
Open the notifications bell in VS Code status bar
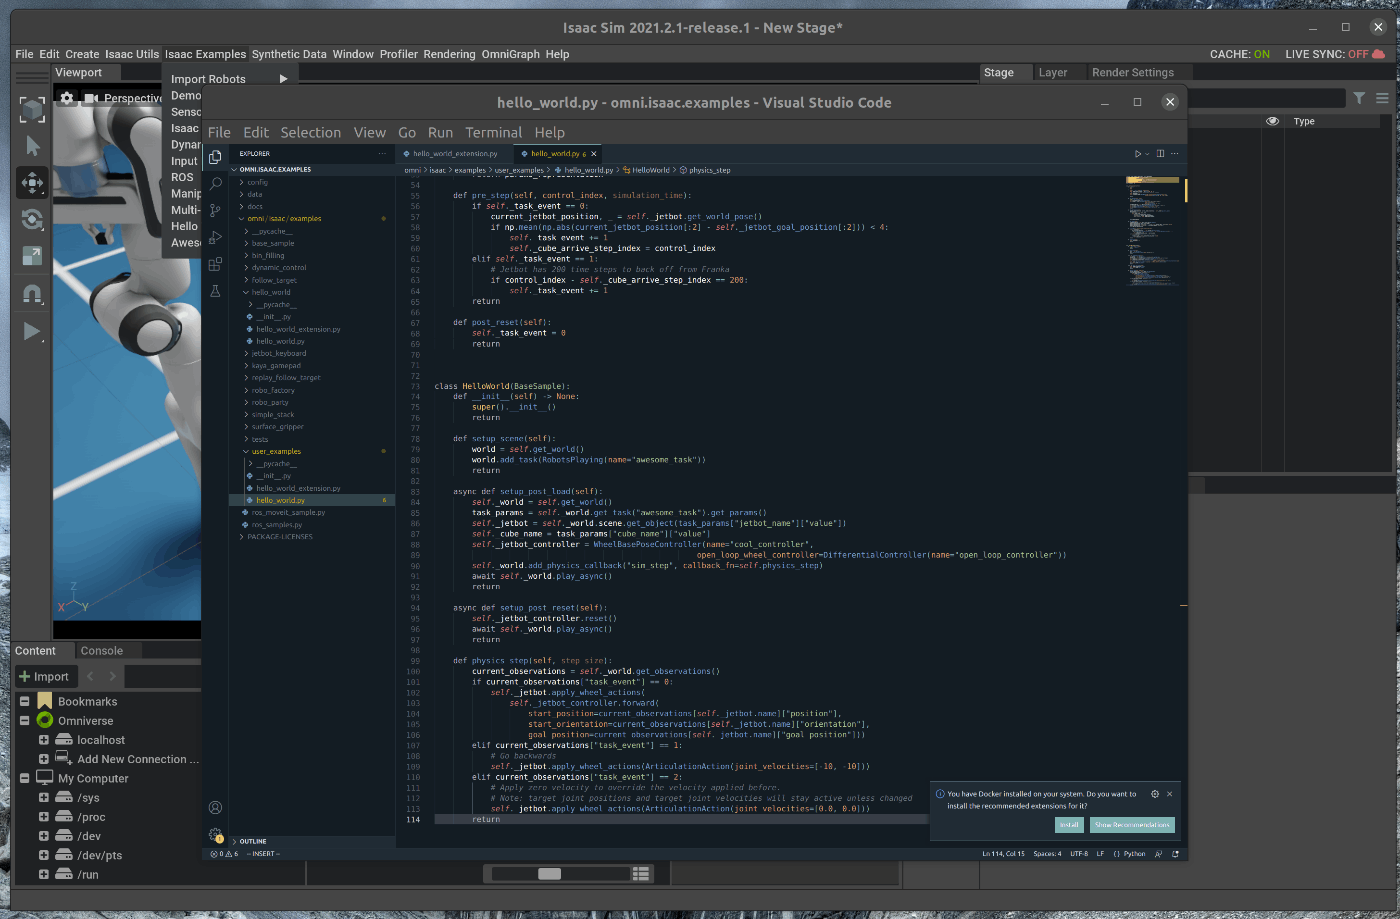coord(1175,854)
